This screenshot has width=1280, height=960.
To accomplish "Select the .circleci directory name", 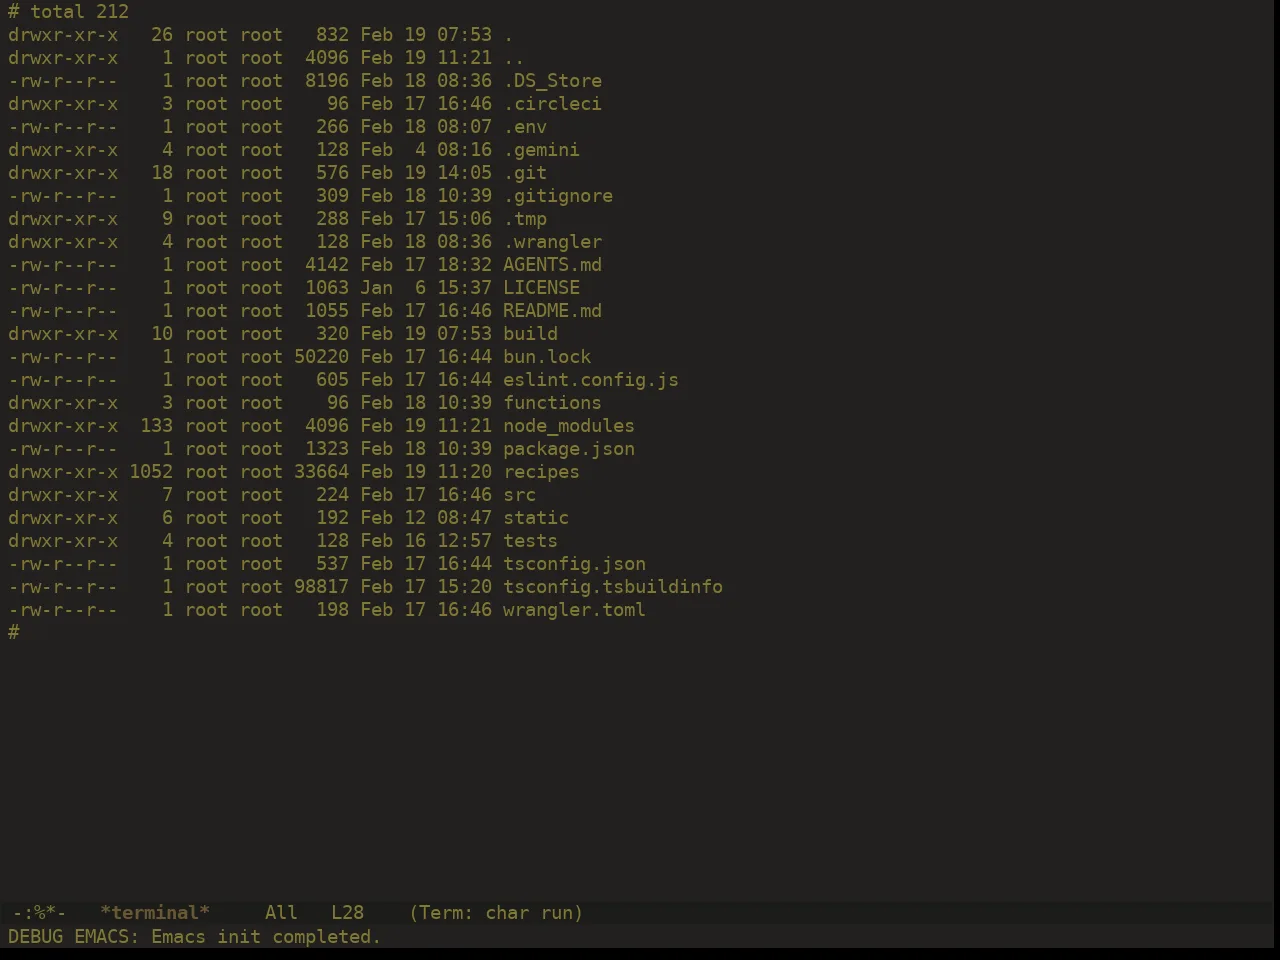I will point(552,104).
